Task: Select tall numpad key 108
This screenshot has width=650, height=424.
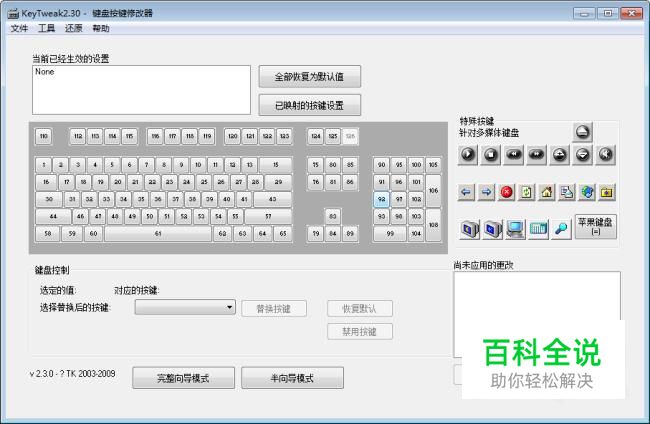Action: coord(433,225)
